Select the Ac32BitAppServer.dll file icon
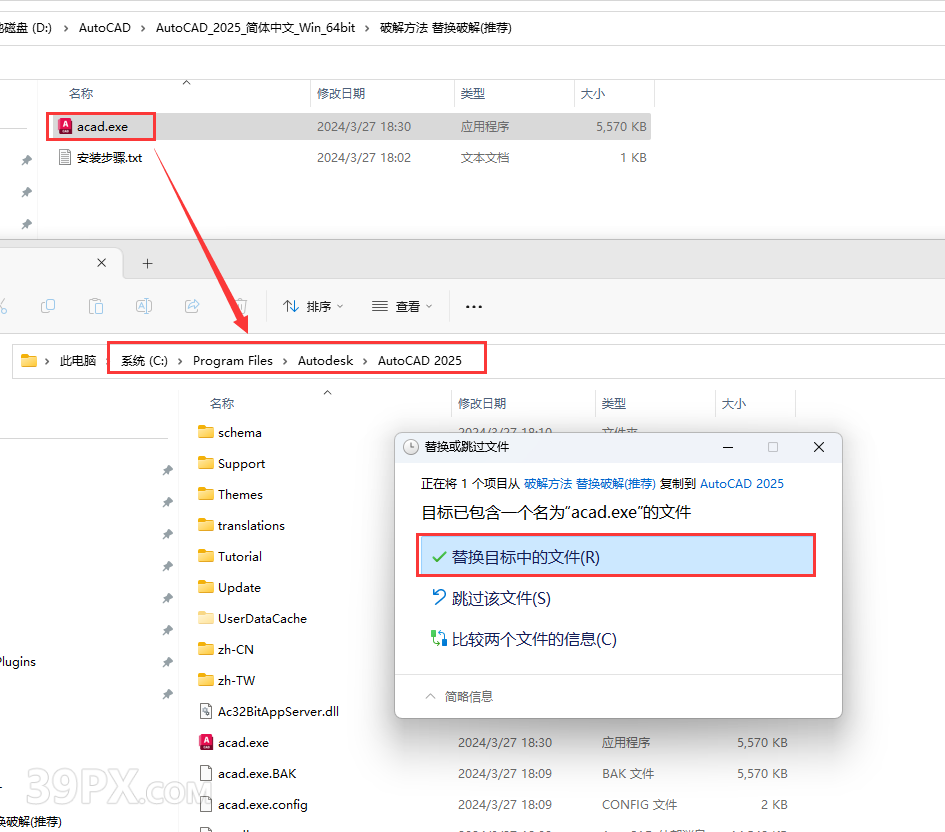 coord(206,712)
